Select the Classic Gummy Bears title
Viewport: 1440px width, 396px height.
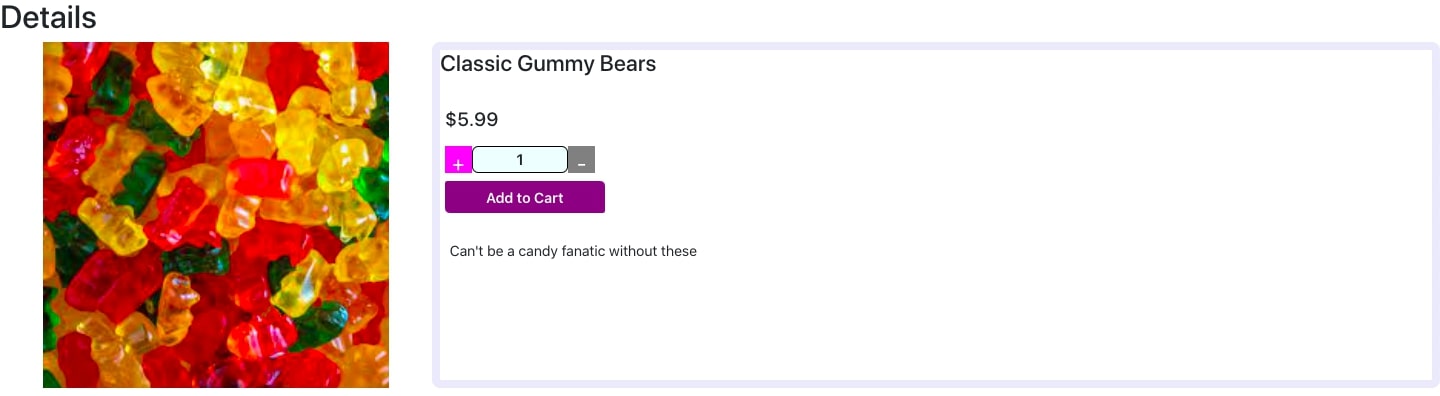[548, 64]
